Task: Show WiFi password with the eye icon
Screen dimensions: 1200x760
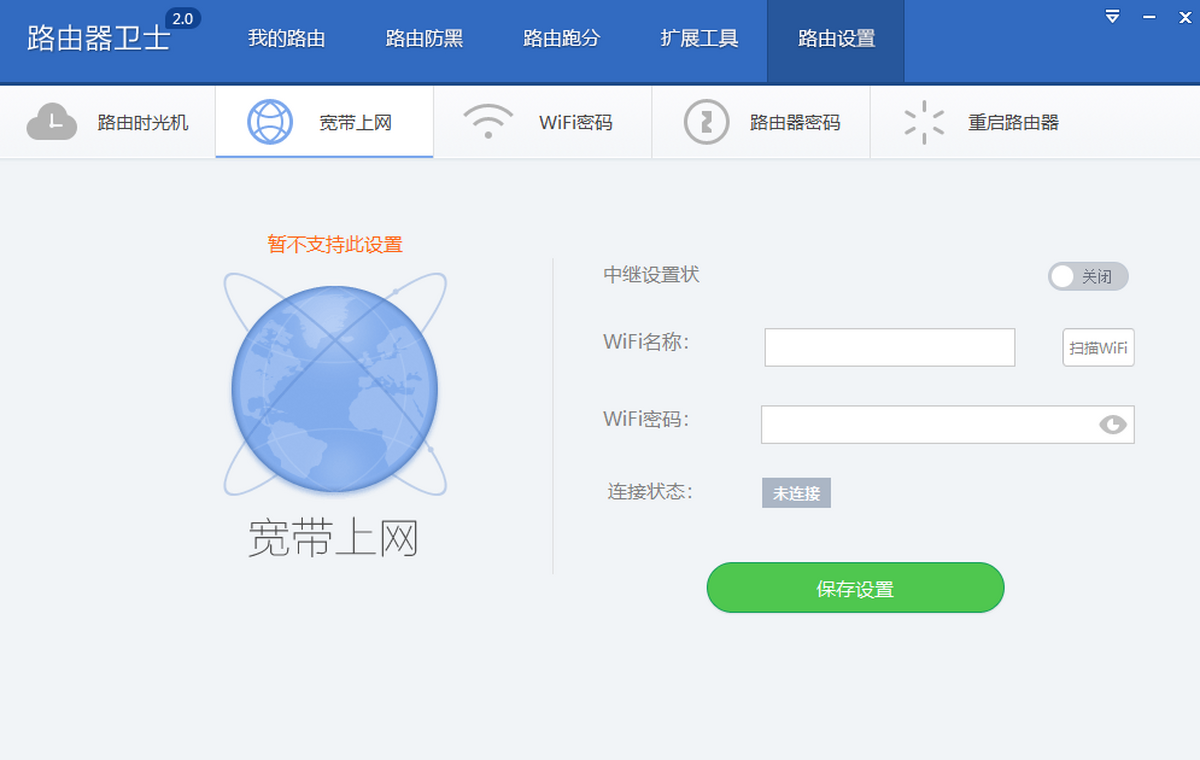Action: point(1112,425)
